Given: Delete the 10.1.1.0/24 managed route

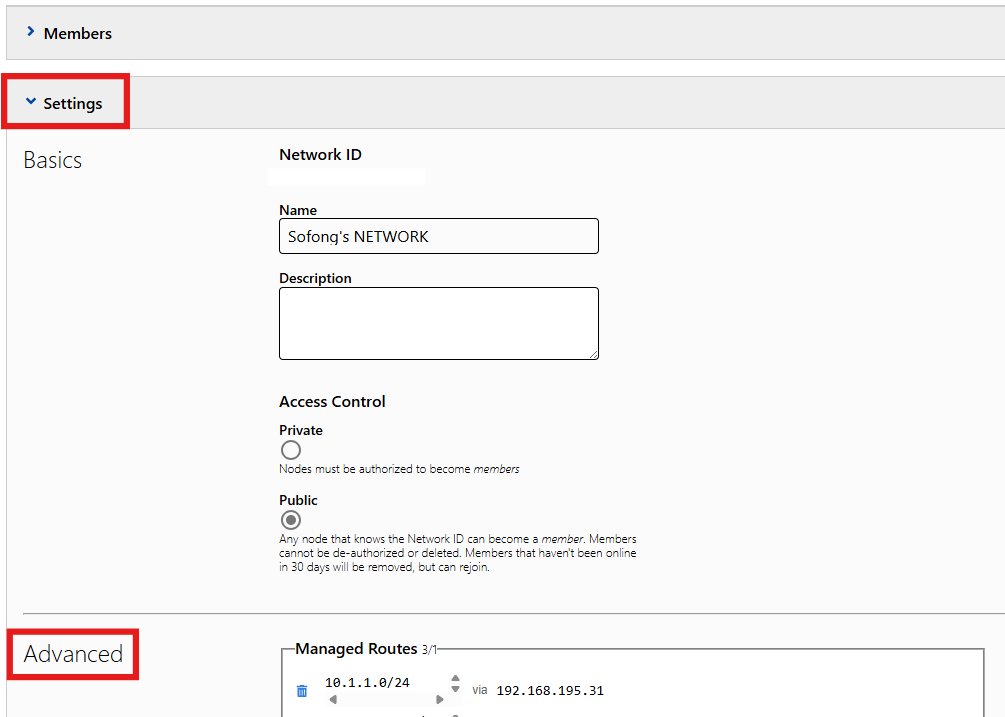Looking at the screenshot, I should (302, 691).
